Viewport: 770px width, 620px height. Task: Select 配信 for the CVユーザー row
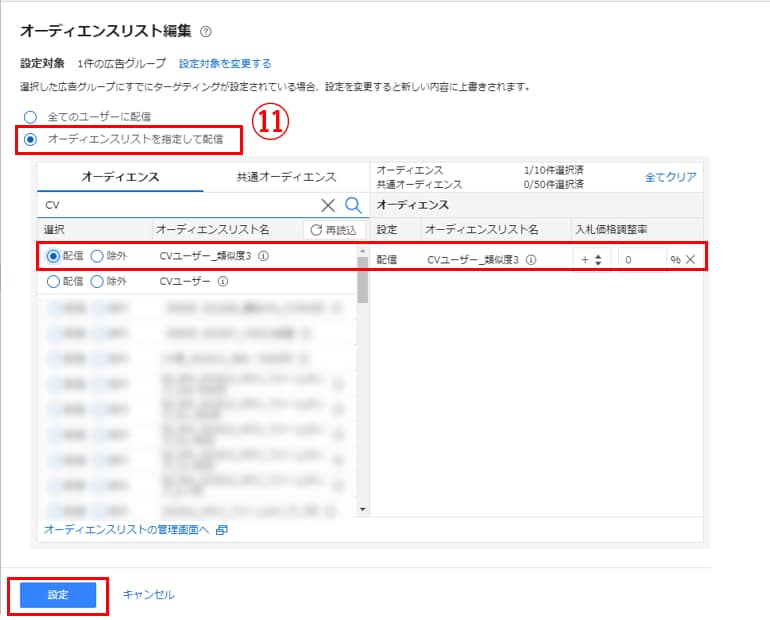click(x=53, y=282)
